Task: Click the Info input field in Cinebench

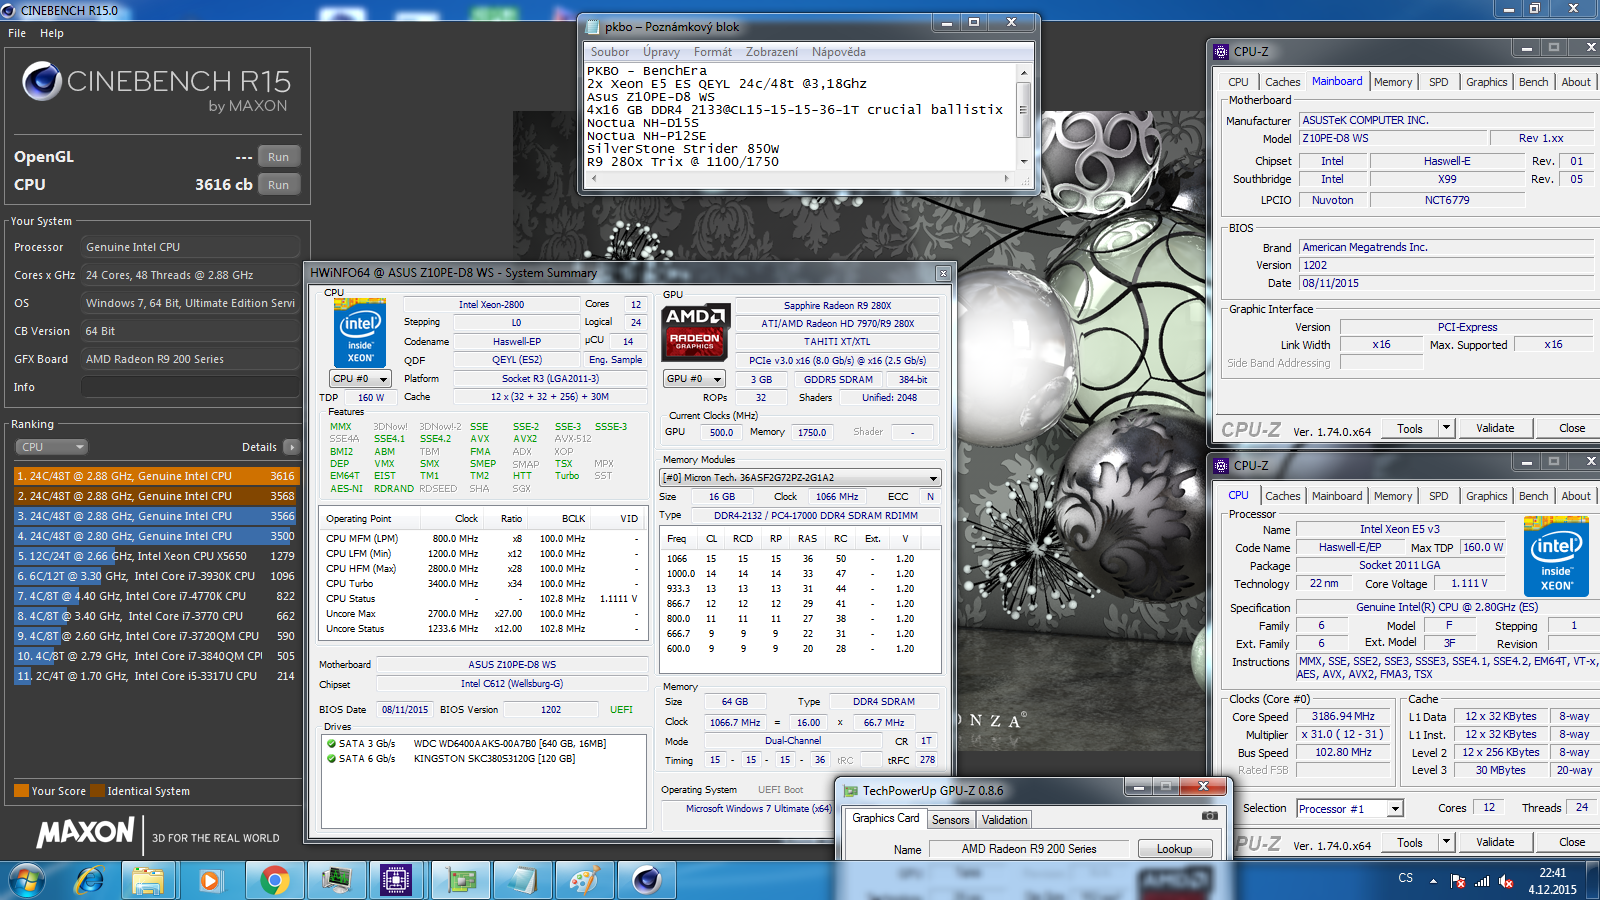Action: tap(190, 387)
